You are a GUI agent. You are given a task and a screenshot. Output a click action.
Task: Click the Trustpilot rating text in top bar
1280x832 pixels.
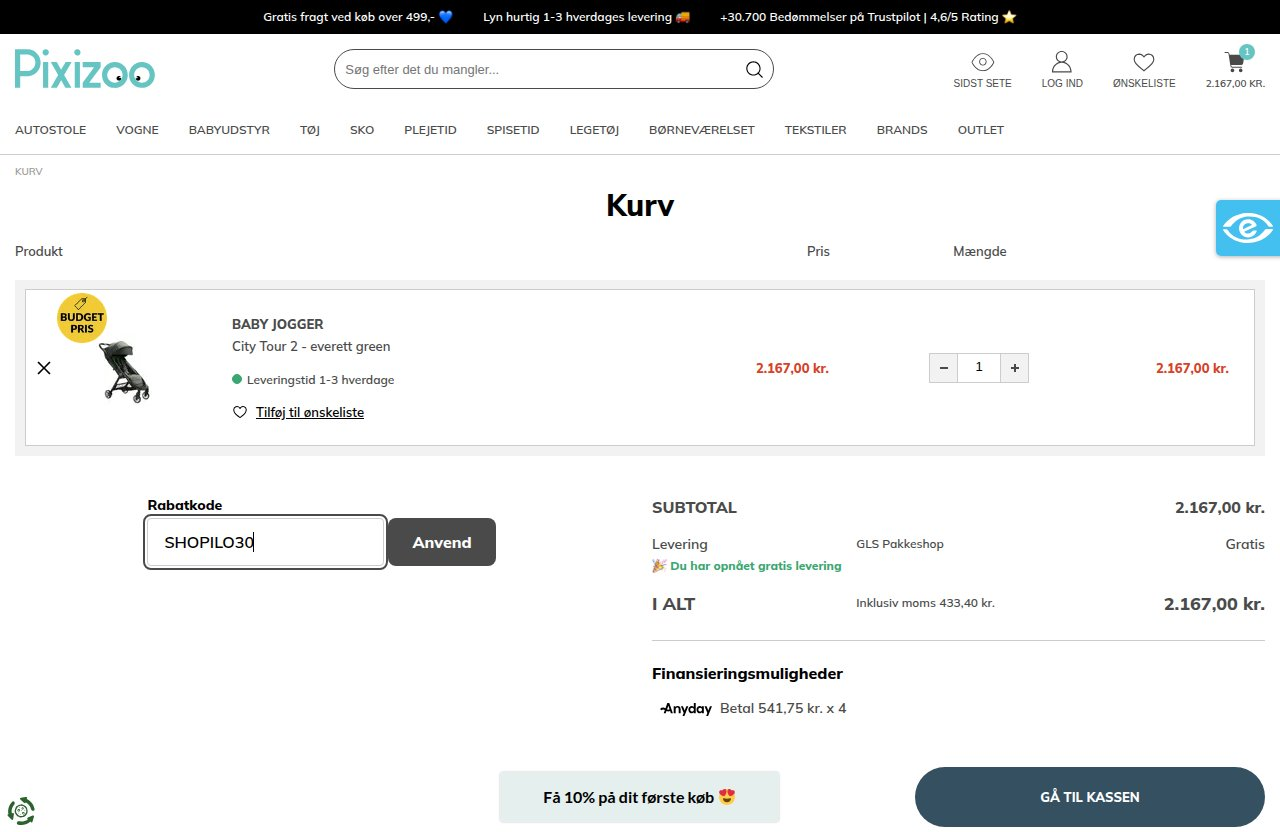[x=868, y=17]
